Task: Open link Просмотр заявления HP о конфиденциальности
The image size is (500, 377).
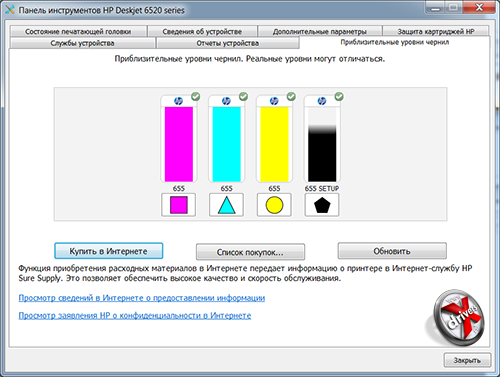Action: (x=135, y=315)
